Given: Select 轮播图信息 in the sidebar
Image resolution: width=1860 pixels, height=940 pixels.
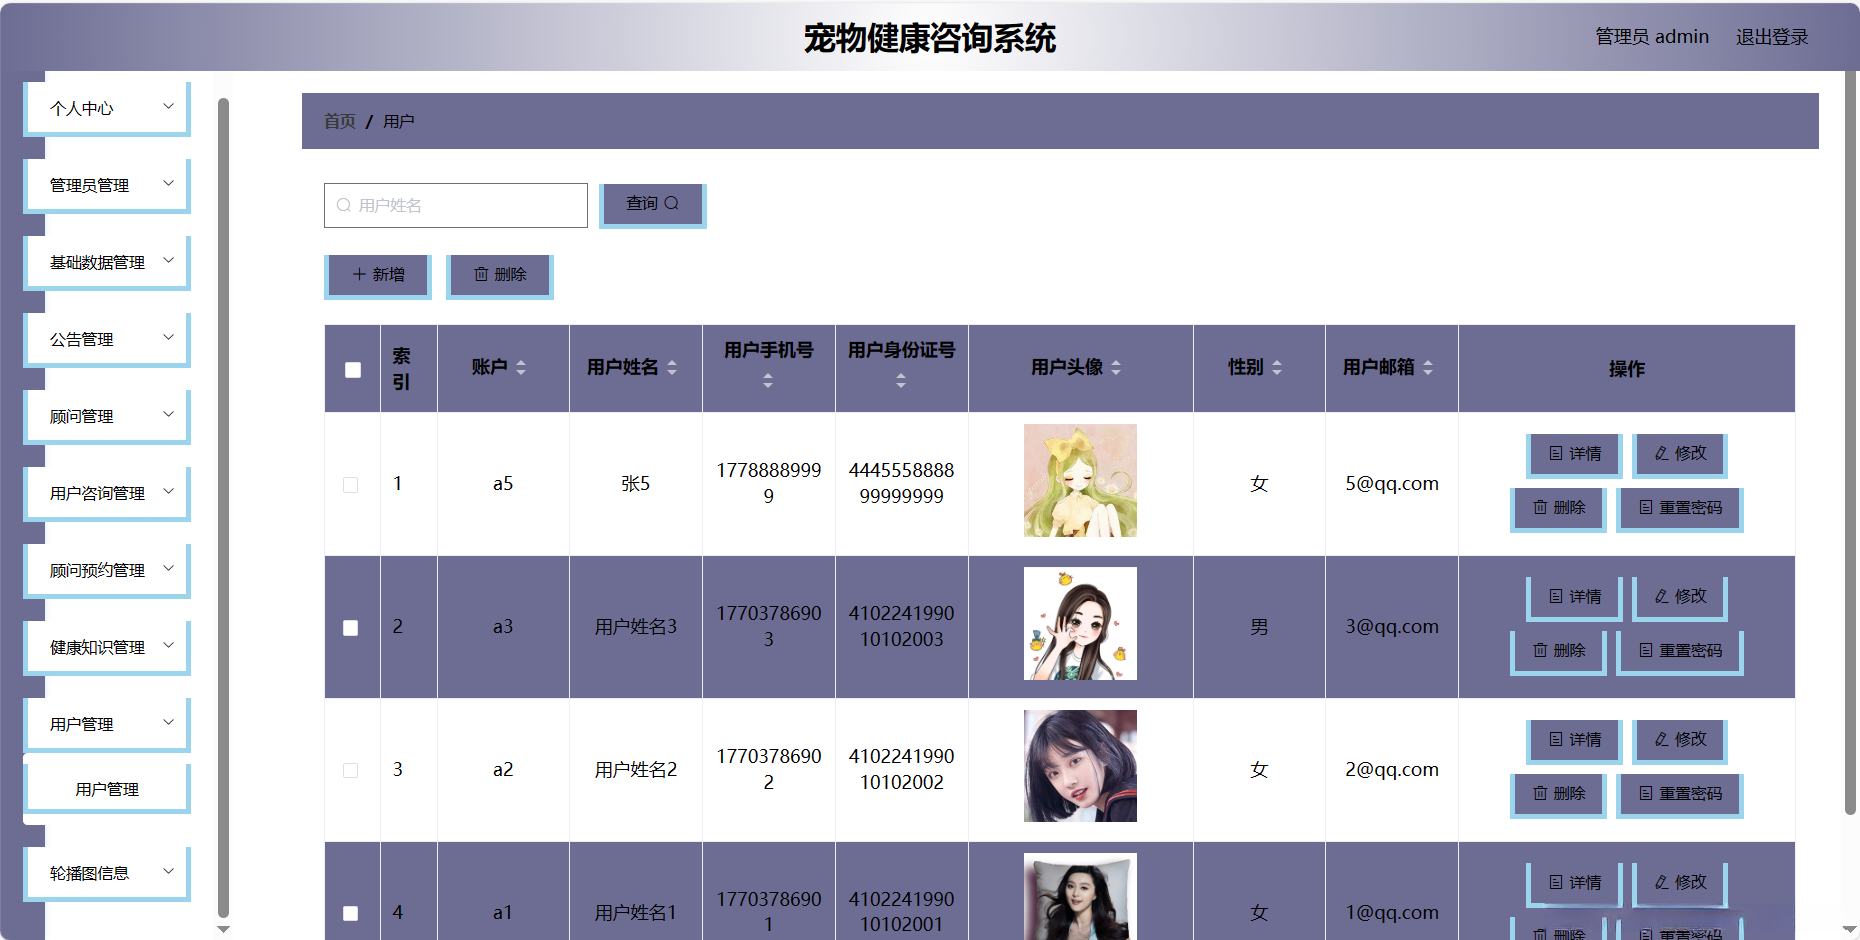Looking at the screenshot, I should click(x=106, y=872).
